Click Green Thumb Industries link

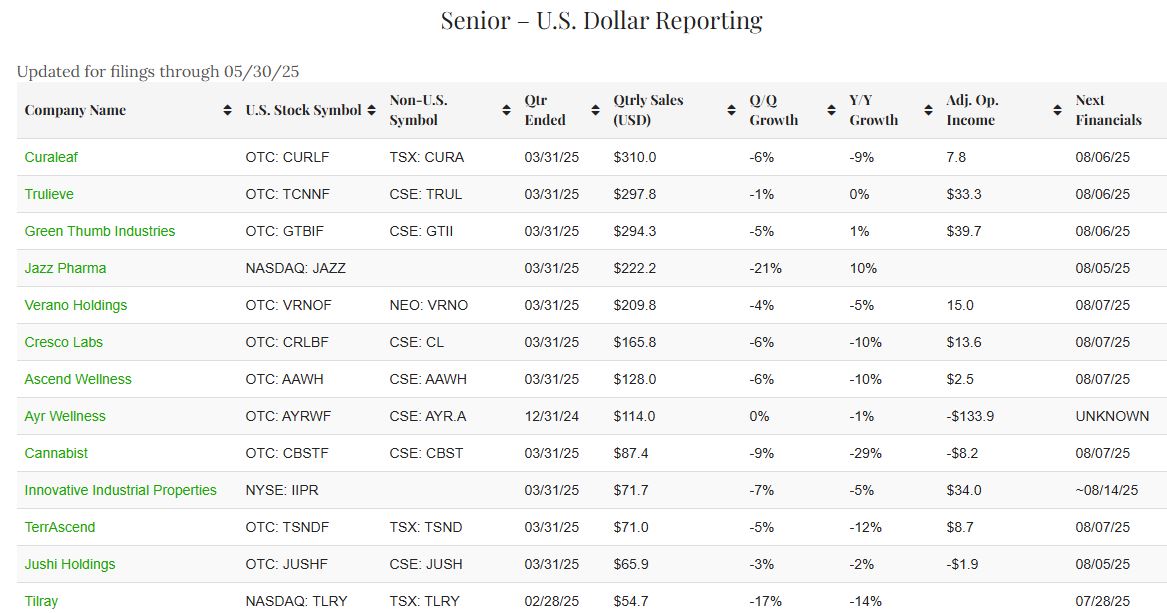click(x=100, y=231)
